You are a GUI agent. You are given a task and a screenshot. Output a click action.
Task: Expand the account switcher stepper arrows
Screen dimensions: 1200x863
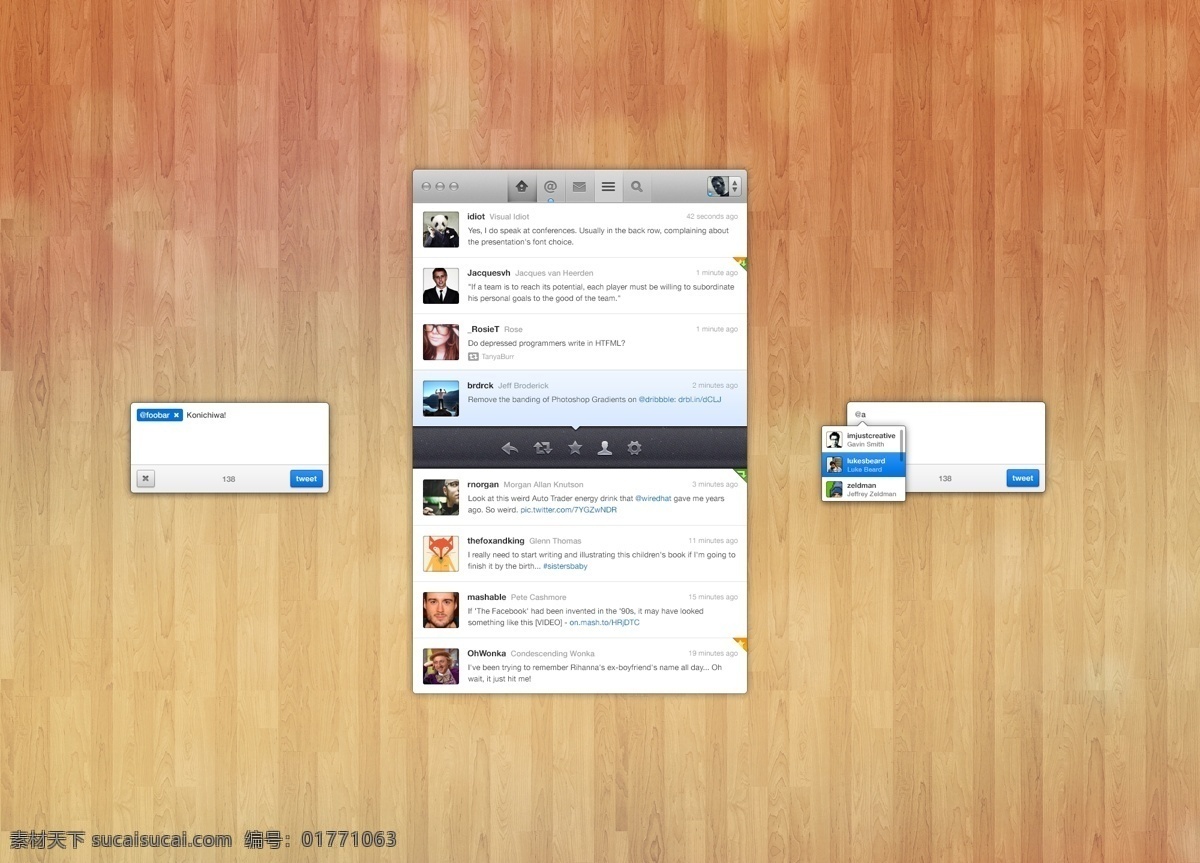(x=736, y=186)
